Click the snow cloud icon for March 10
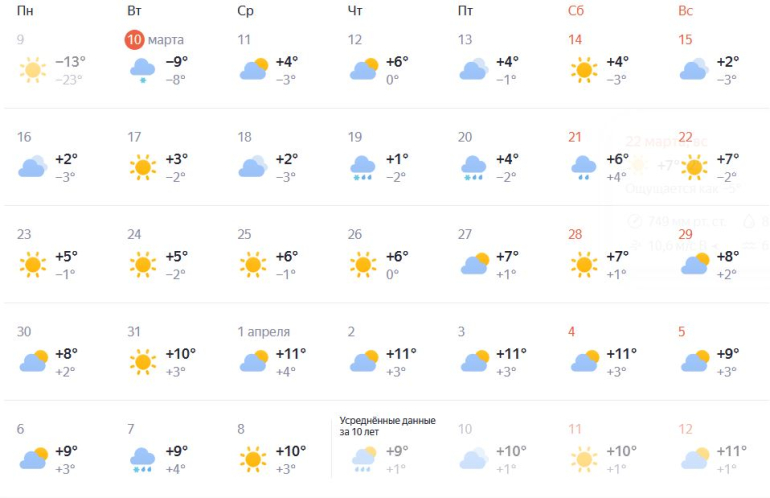 click(142, 70)
